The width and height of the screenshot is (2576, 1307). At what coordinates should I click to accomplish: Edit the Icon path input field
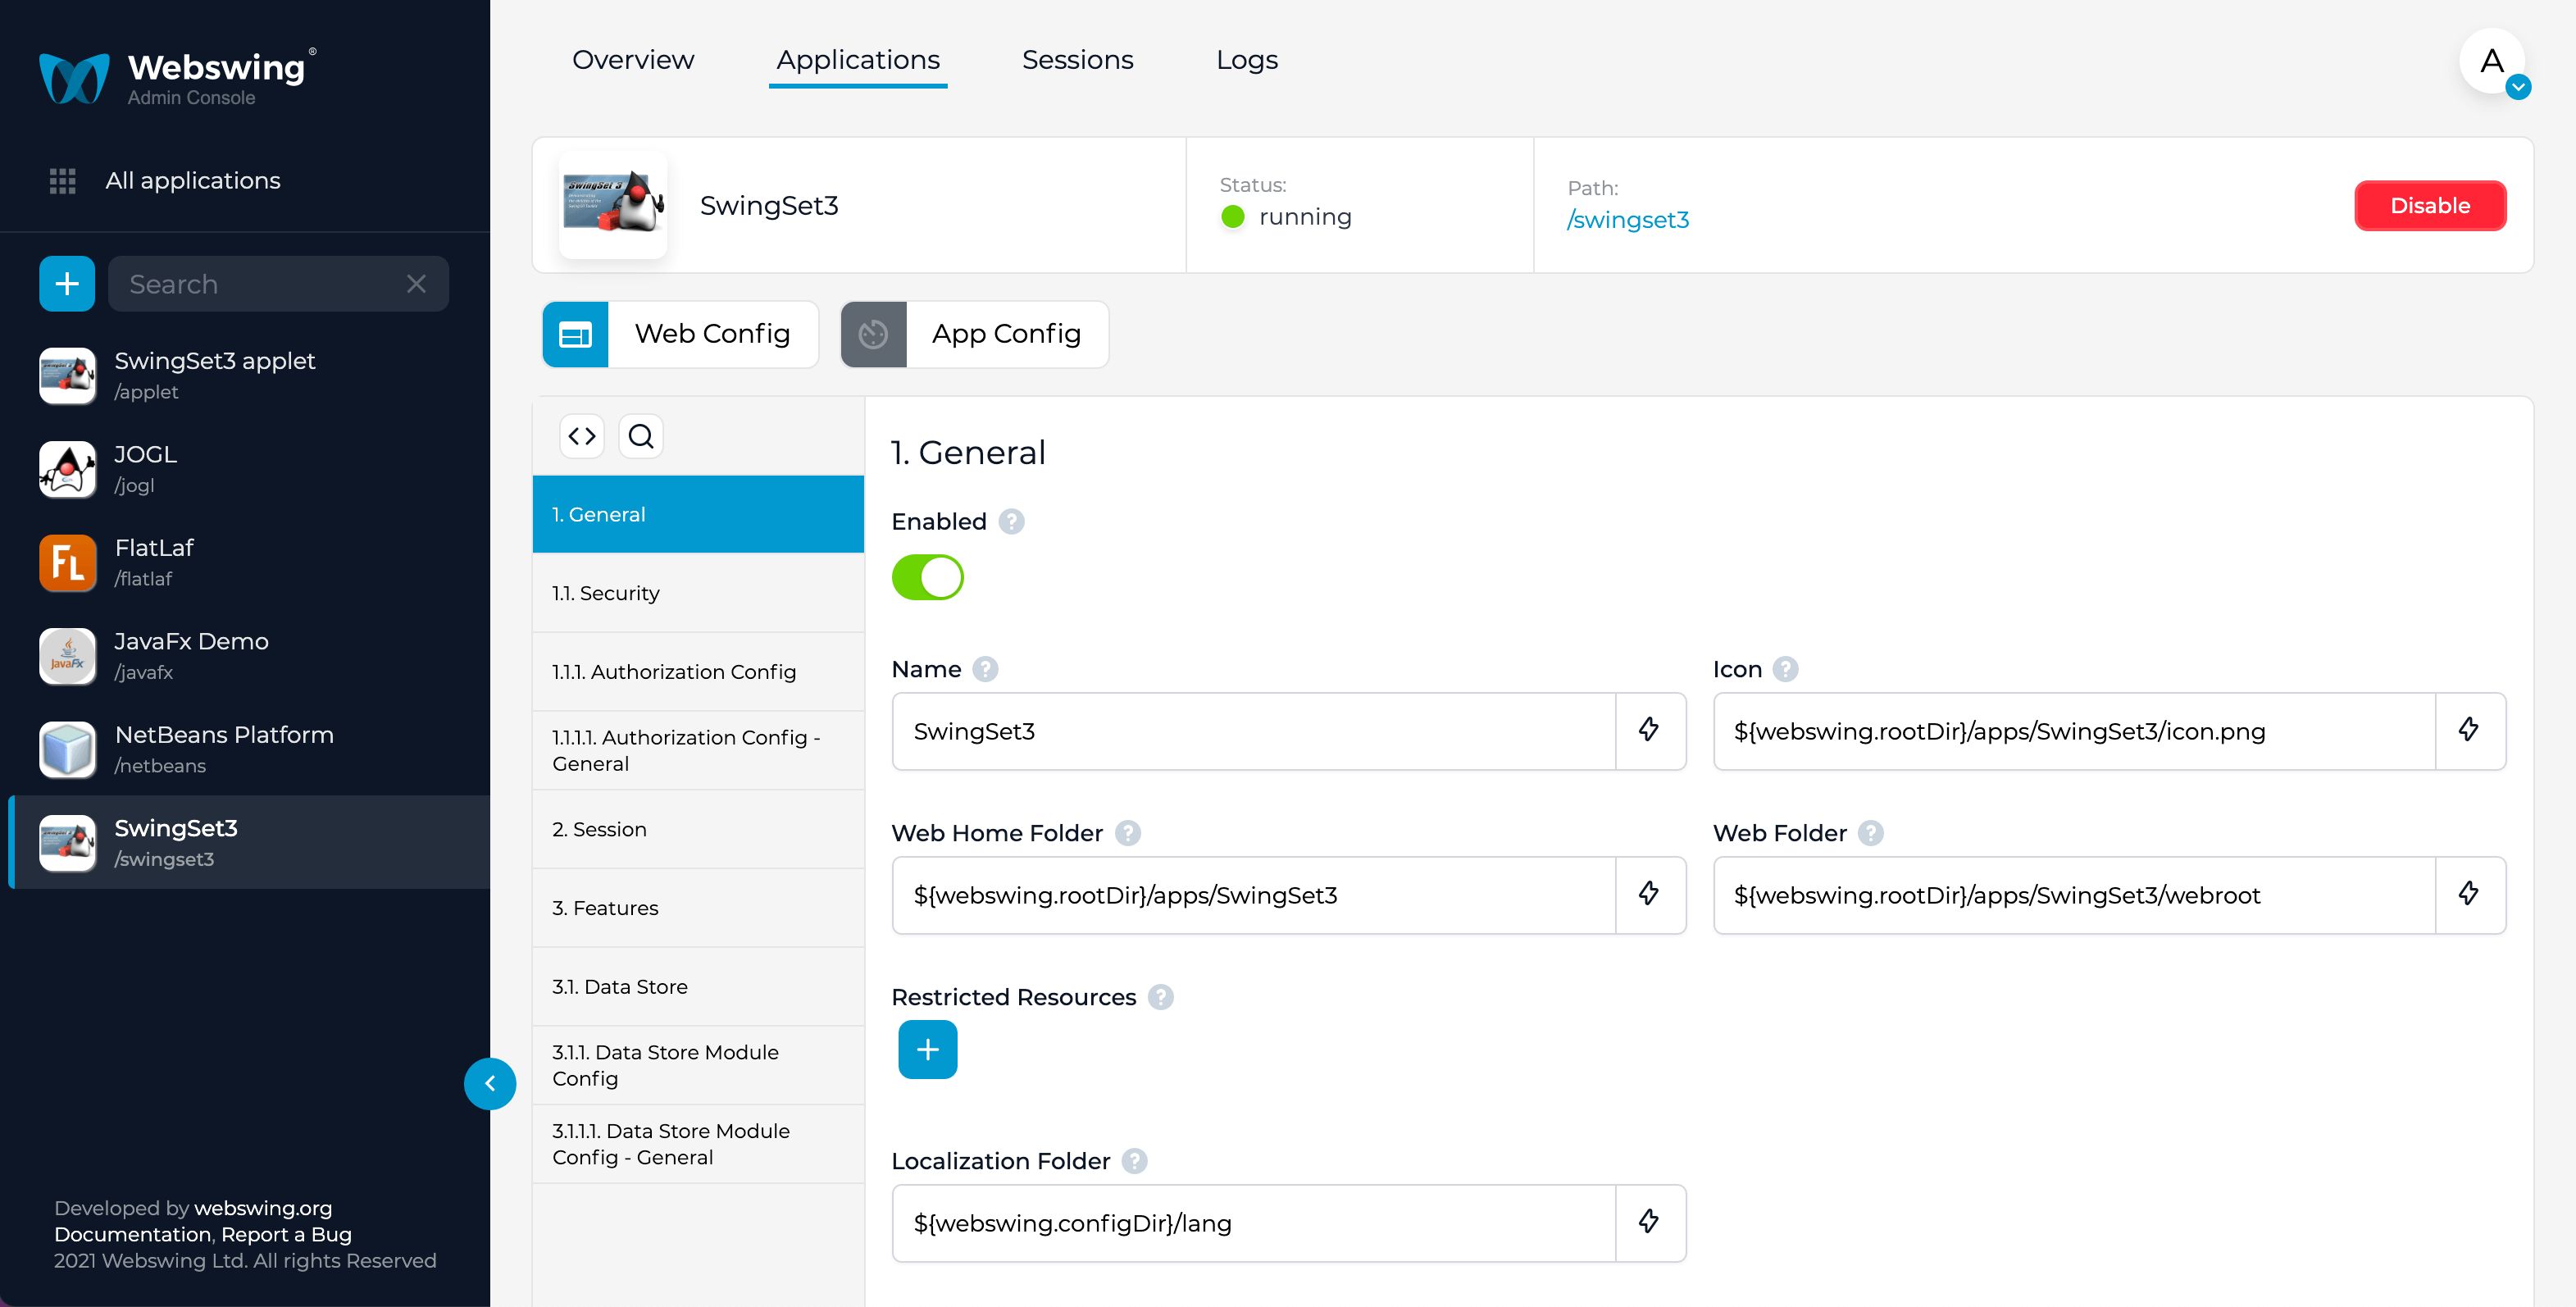point(2075,731)
